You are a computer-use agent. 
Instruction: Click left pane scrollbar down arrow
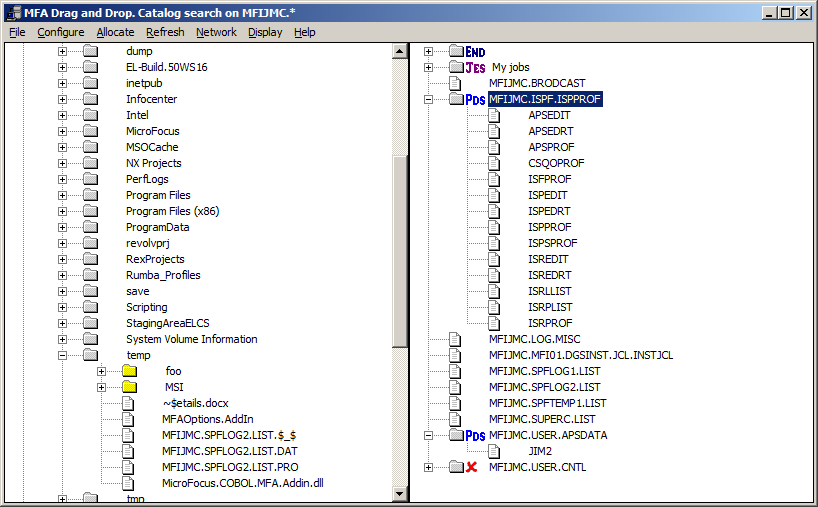400,493
